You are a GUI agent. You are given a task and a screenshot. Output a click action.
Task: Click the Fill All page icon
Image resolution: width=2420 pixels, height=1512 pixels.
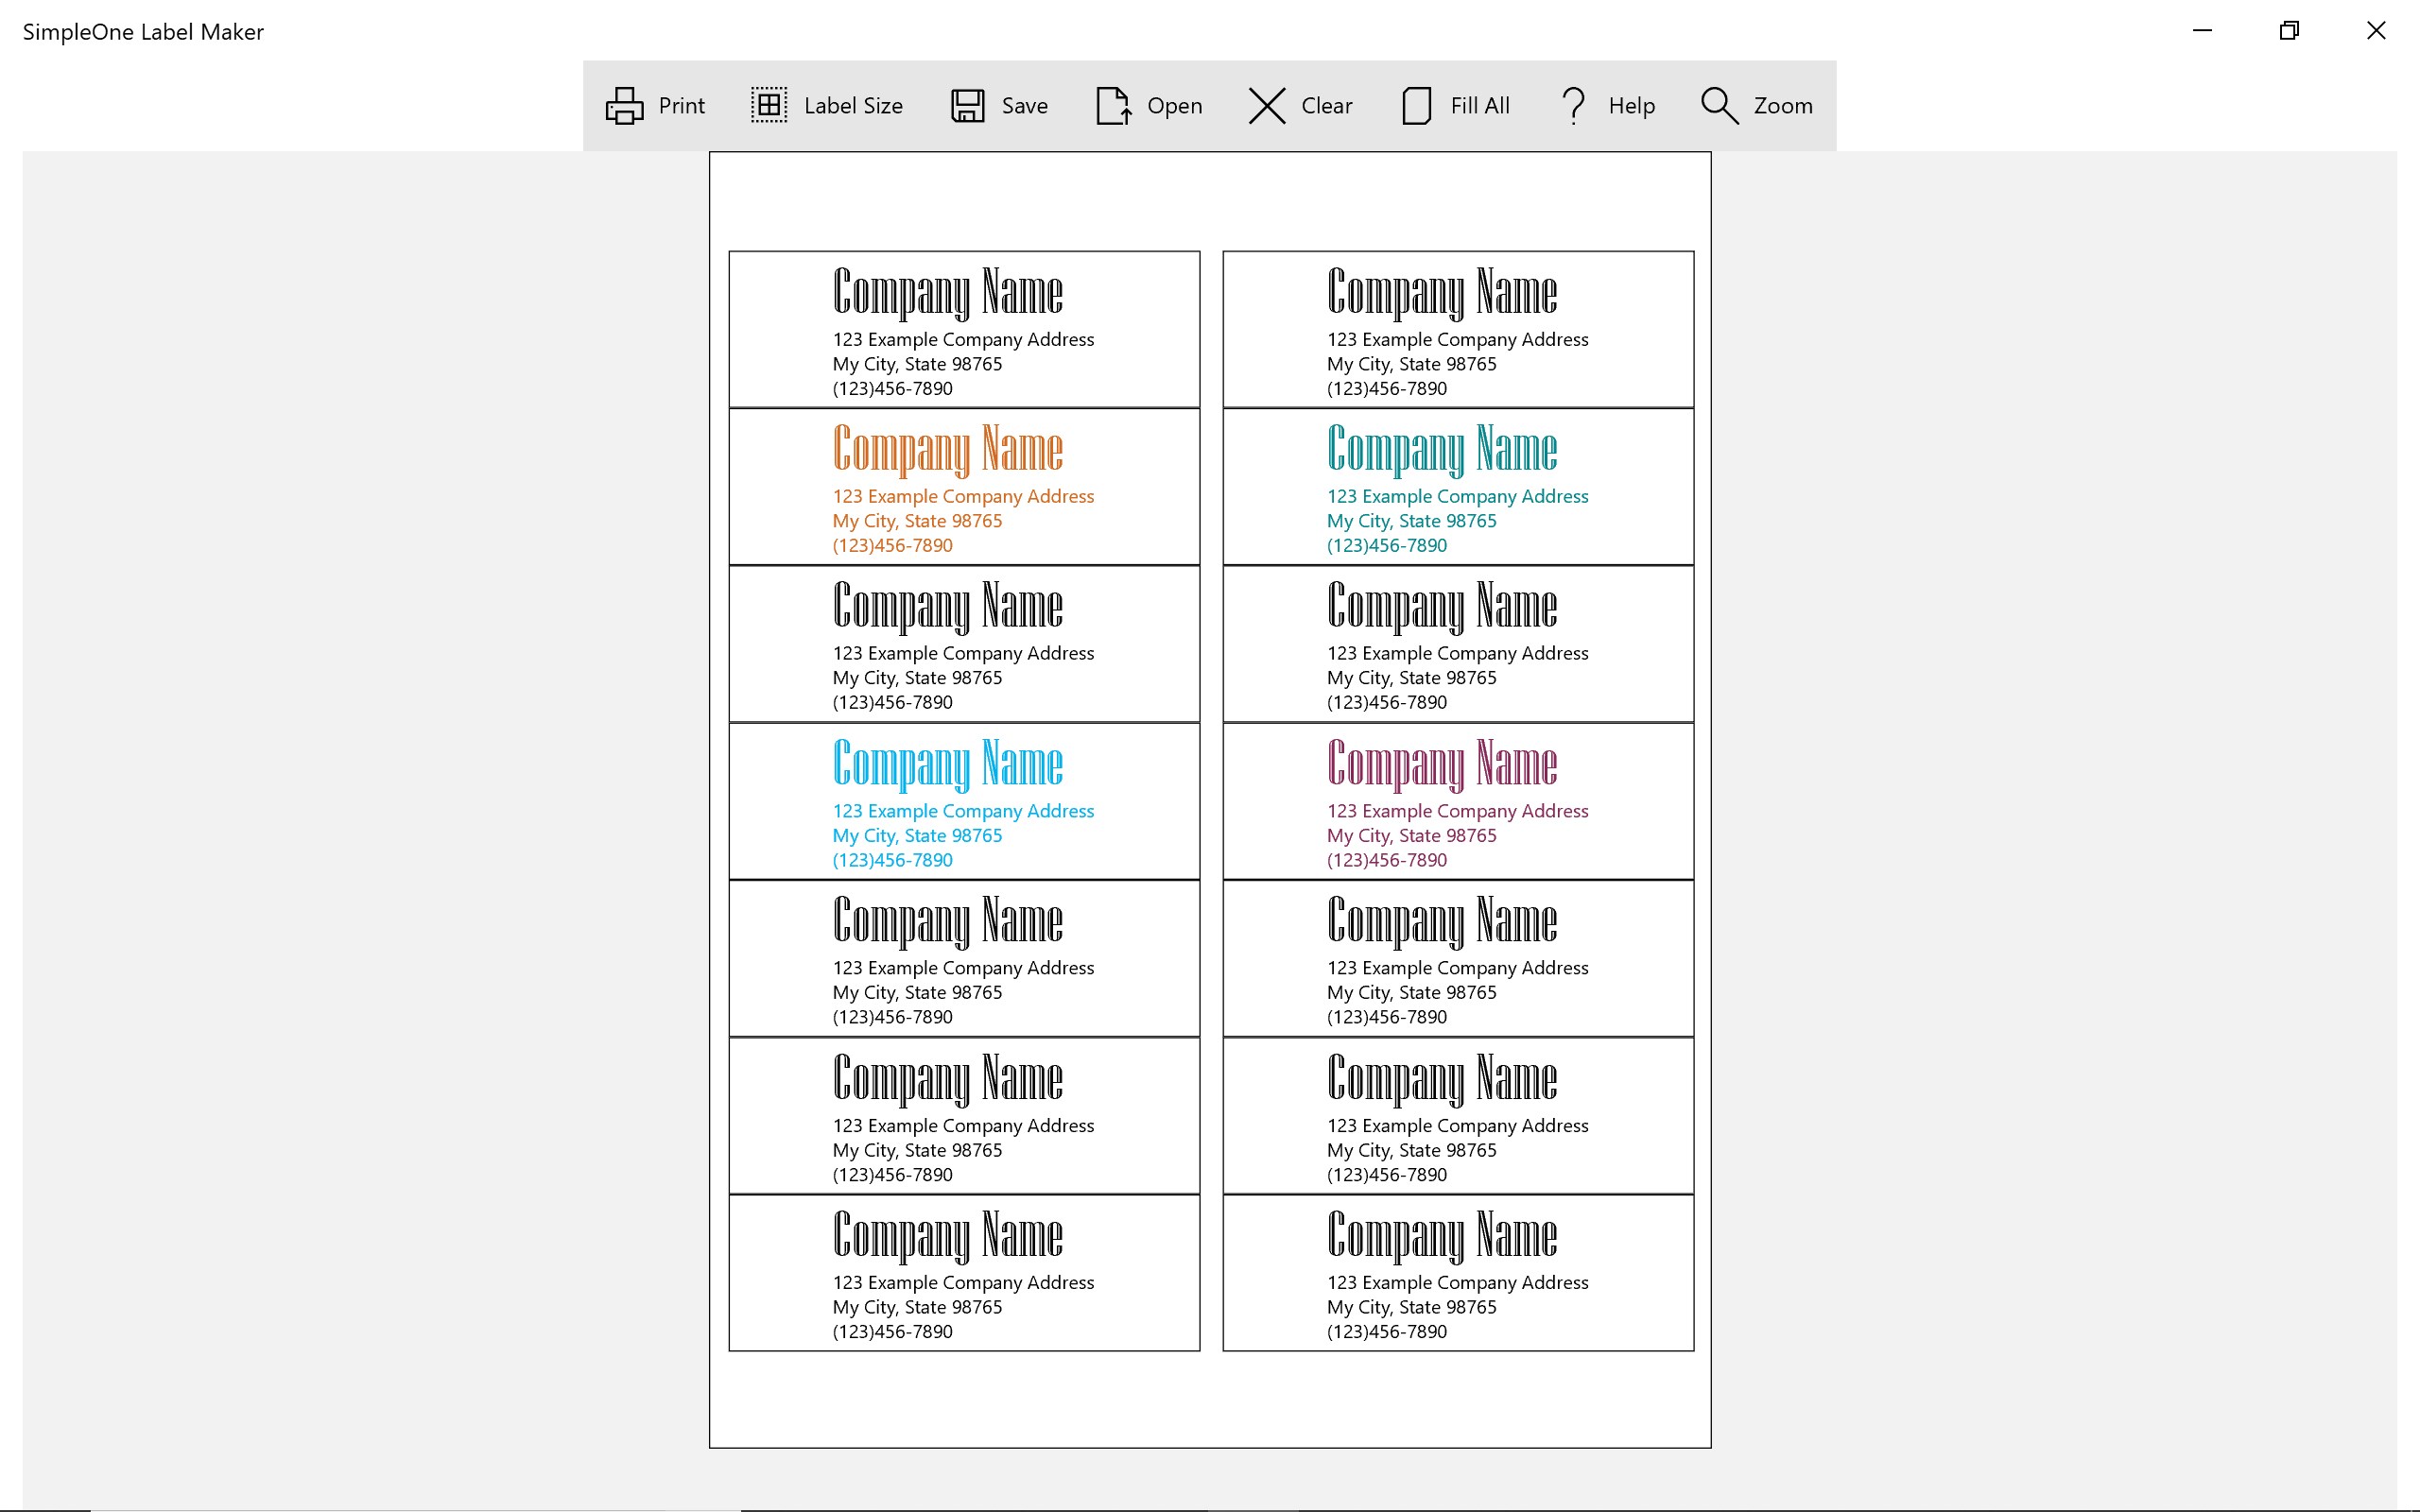1416,105
